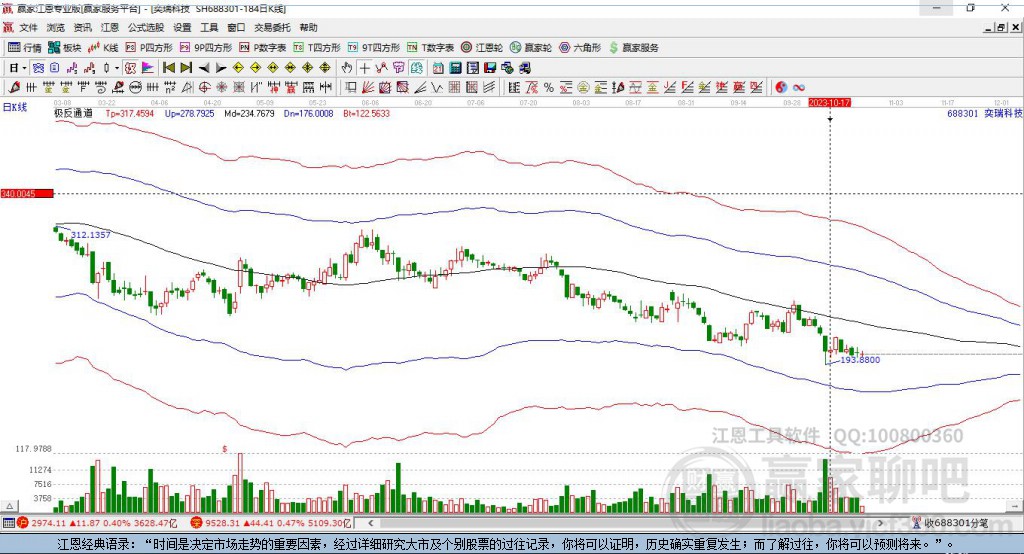
Task: Click the yin-yang taiji icon
Action: point(781,87)
